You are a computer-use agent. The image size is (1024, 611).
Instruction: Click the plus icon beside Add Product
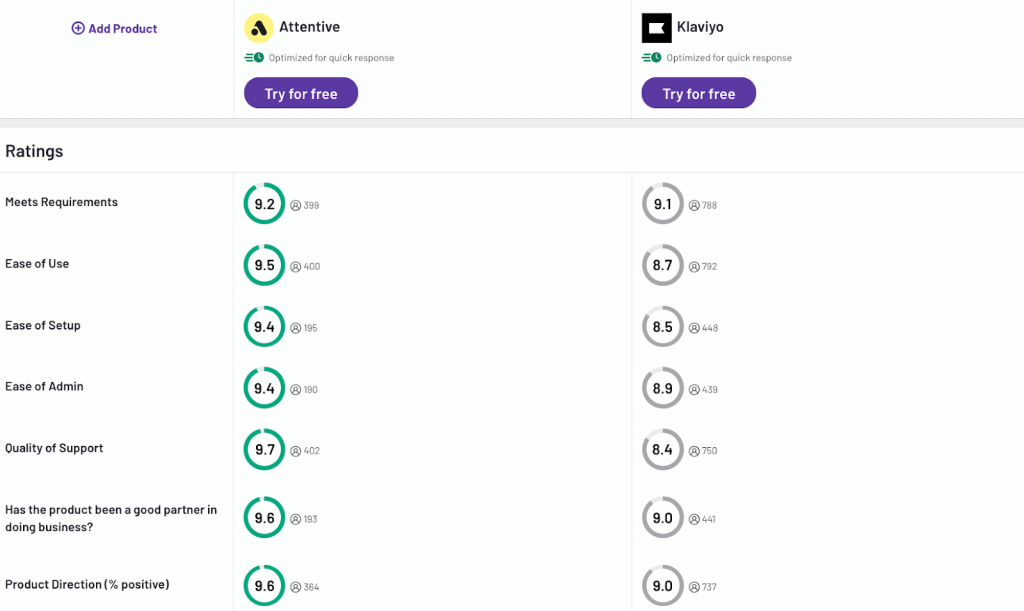(x=78, y=28)
